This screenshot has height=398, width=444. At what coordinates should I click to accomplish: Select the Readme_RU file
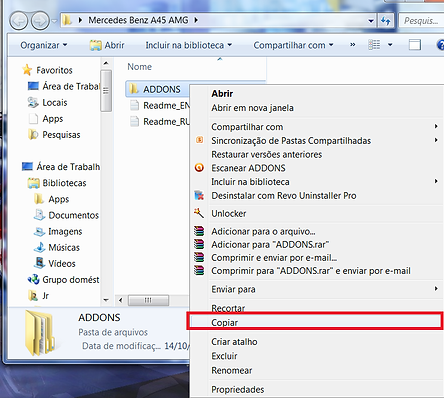point(160,122)
